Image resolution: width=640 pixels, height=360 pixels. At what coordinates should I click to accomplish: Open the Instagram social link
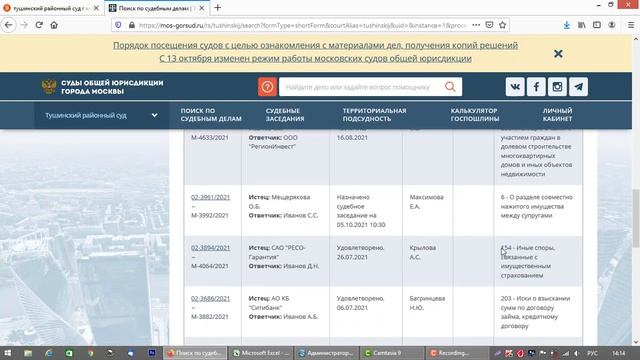coord(558,87)
